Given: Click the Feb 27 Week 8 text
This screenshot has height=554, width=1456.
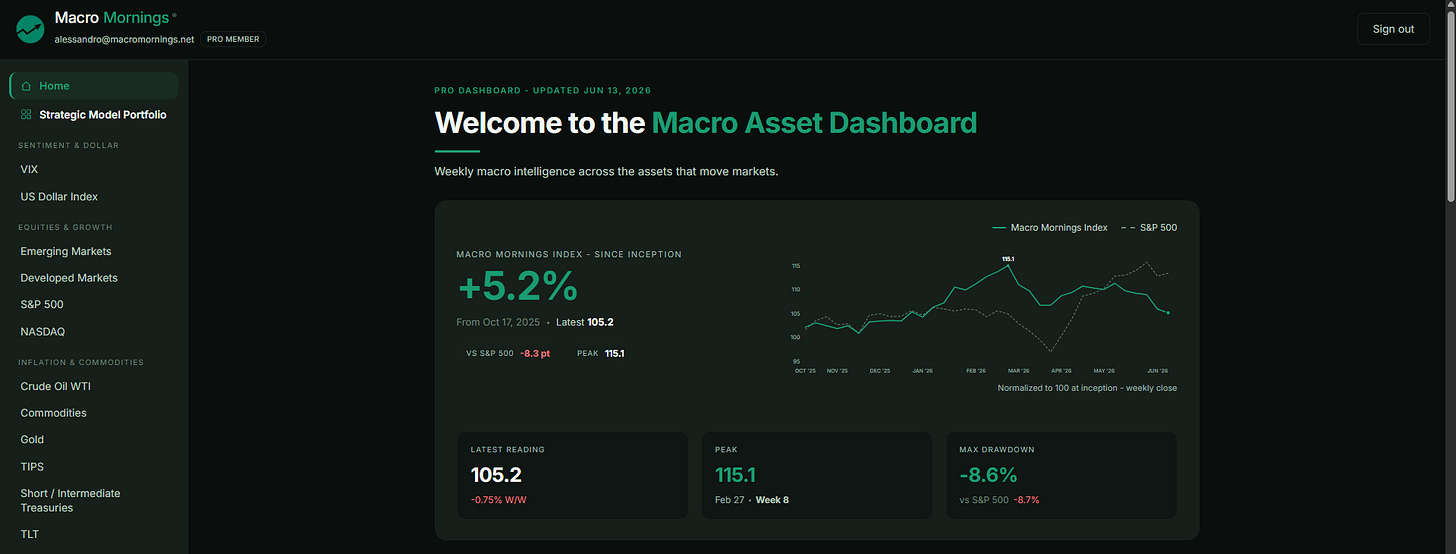Looking at the screenshot, I should (752, 500).
